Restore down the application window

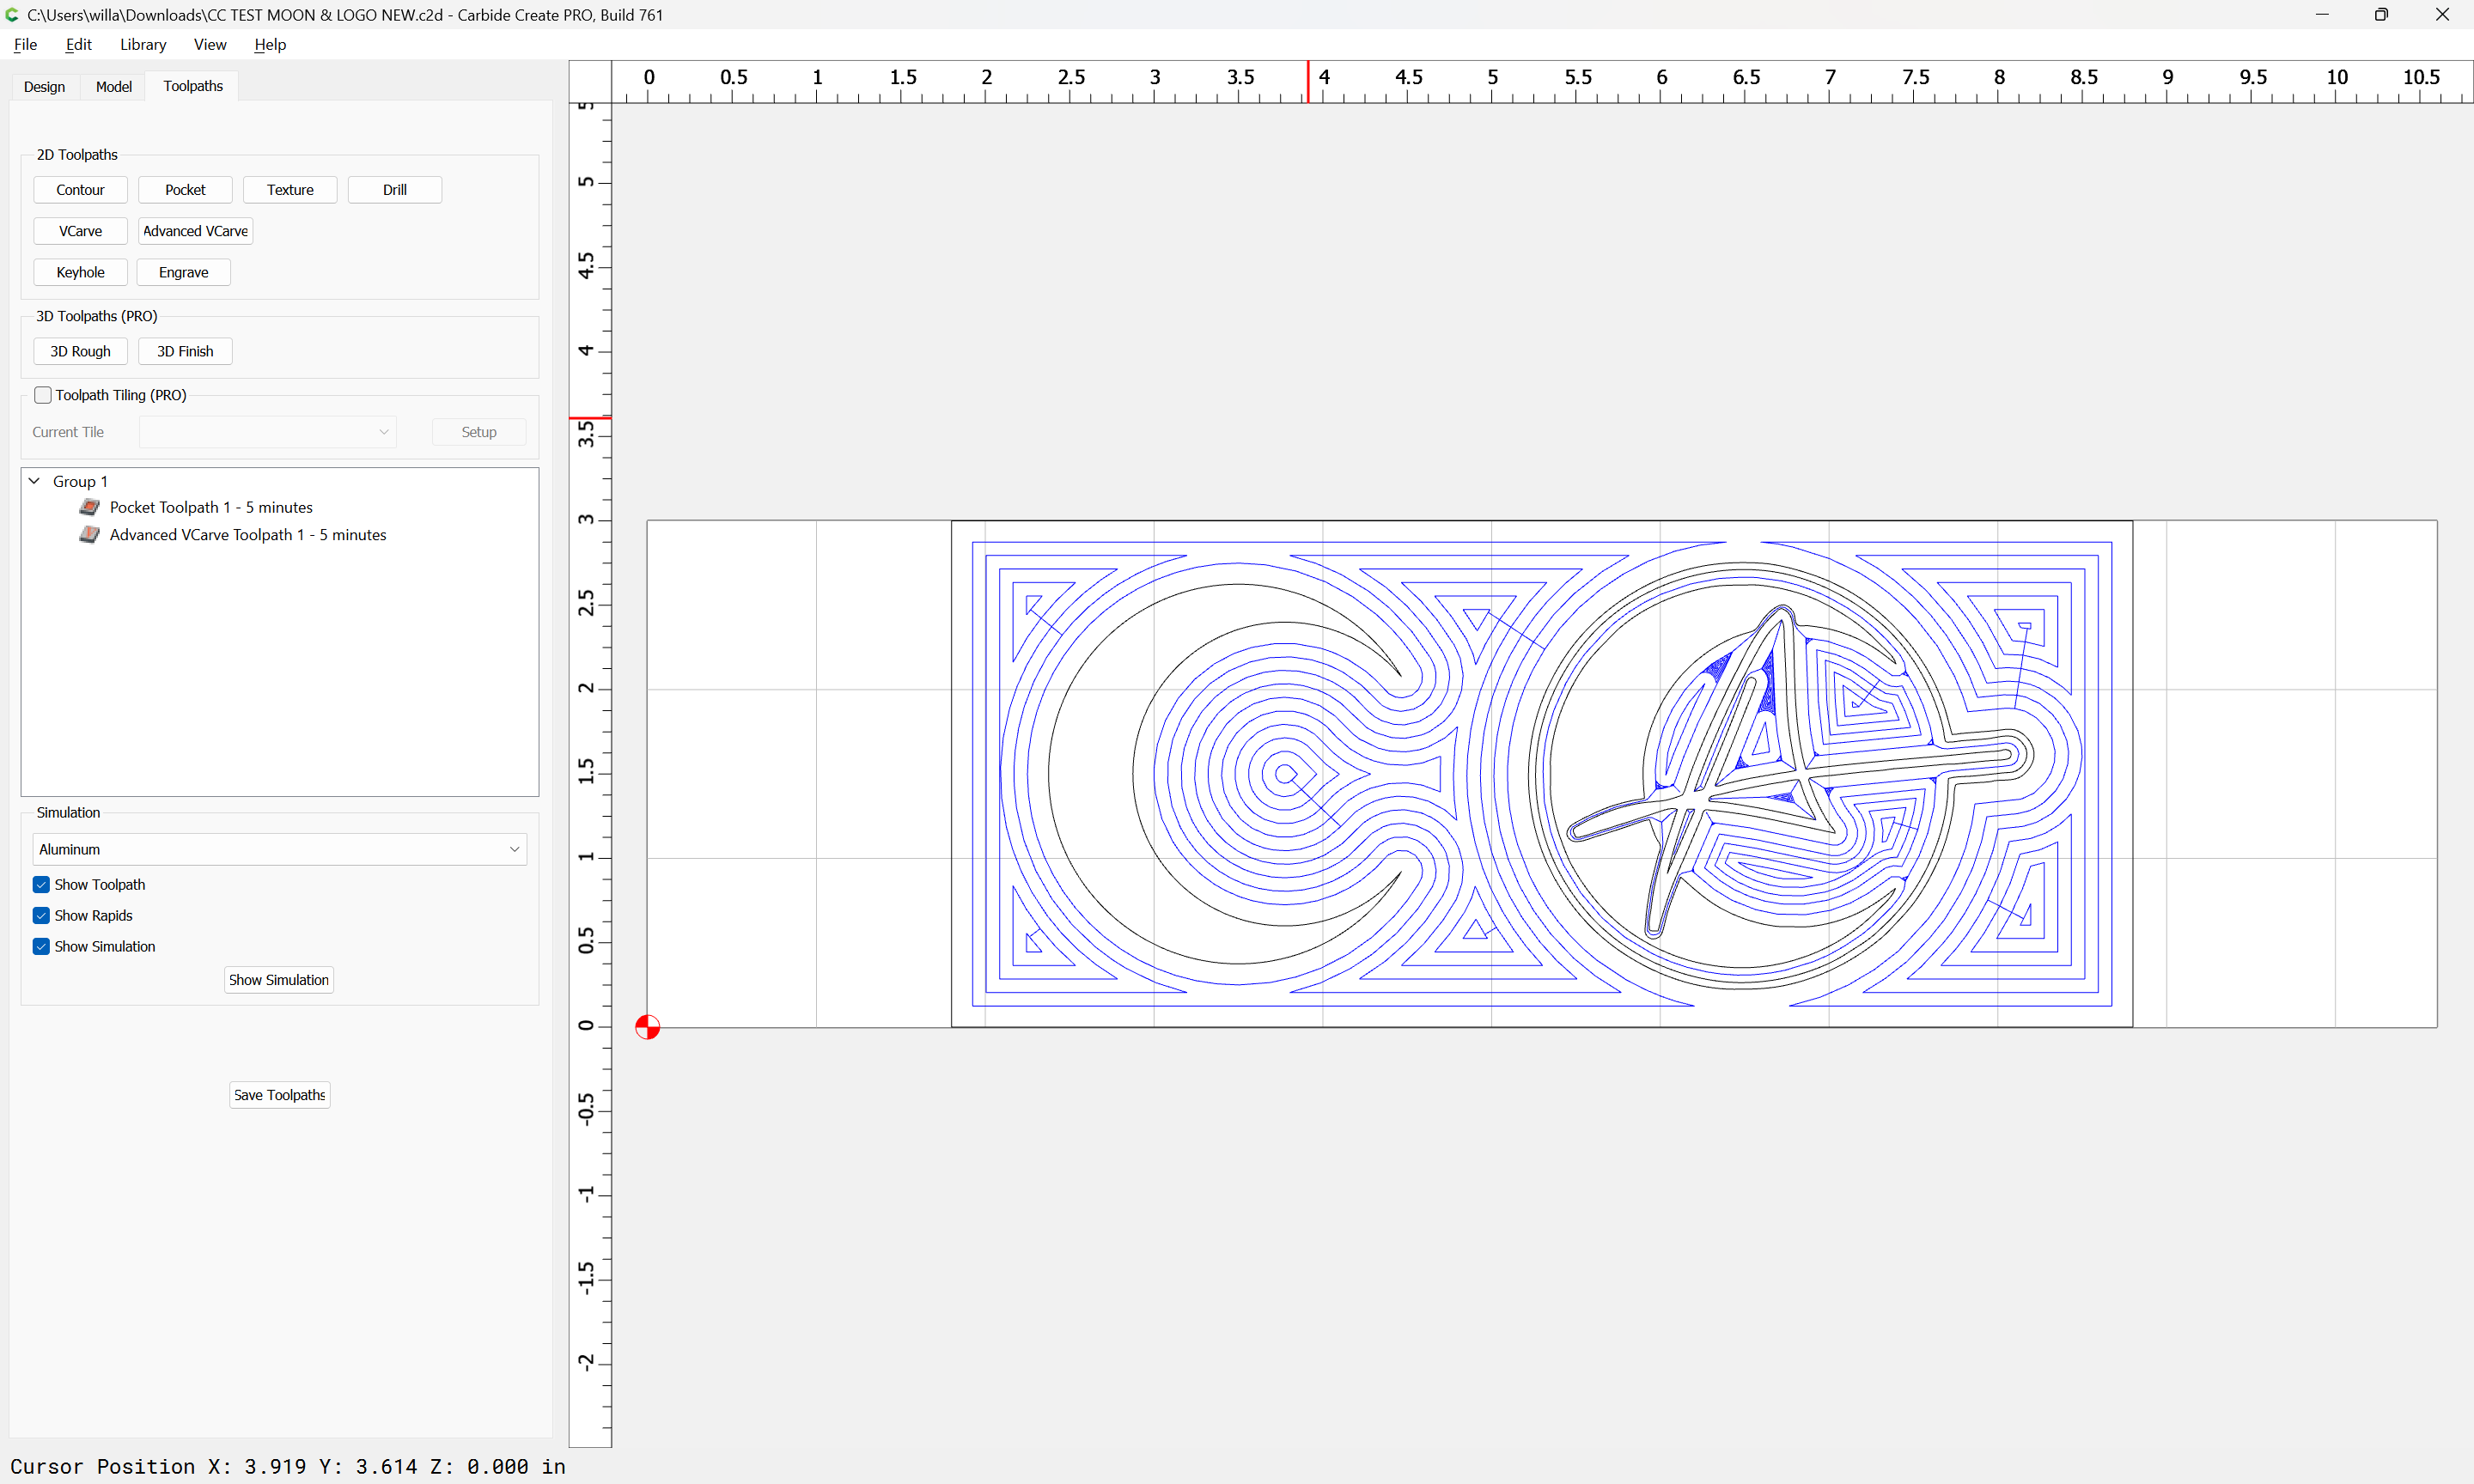click(2381, 14)
